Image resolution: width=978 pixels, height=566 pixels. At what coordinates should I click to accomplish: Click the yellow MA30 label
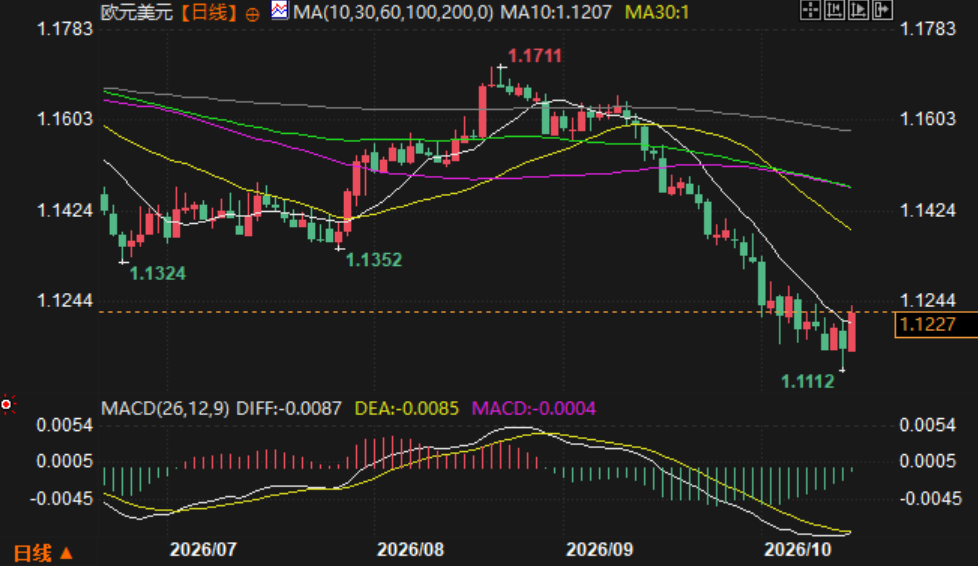(x=657, y=12)
